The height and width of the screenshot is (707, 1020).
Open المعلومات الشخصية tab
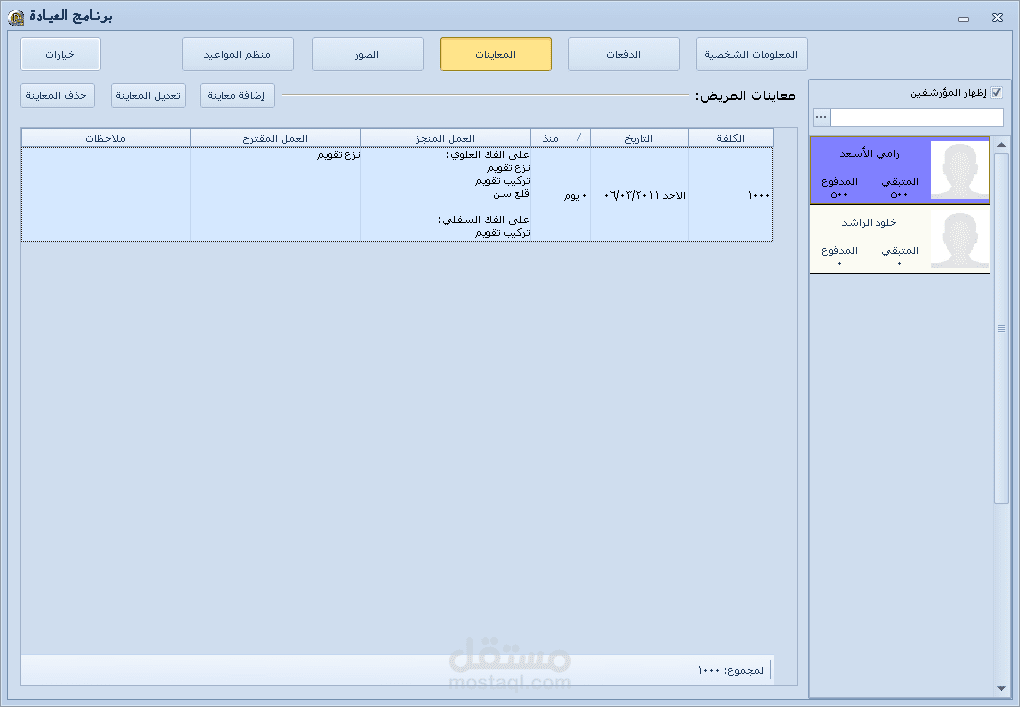tap(751, 54)
